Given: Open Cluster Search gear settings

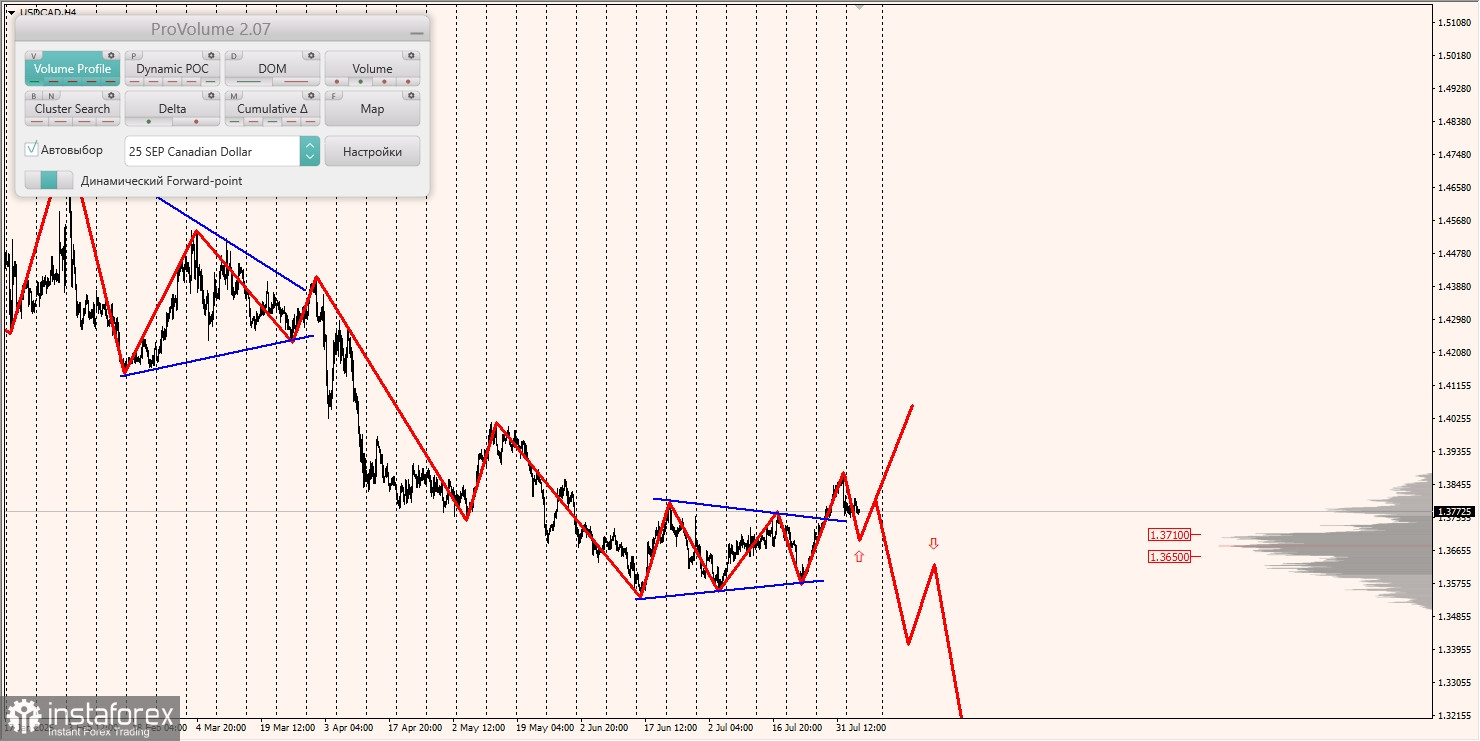Looking at the screenshot, I should (111, 95).
